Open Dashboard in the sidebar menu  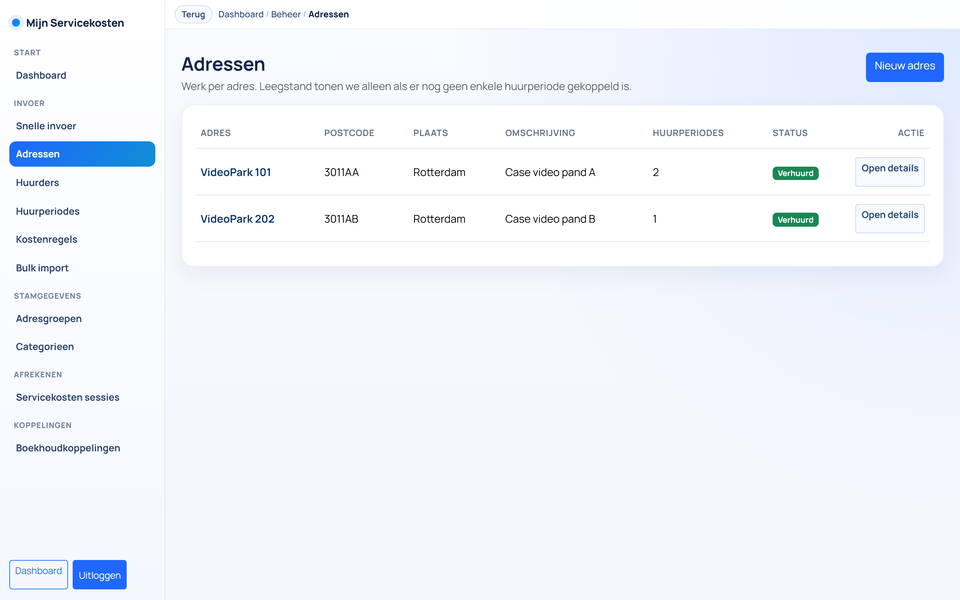pos(41,76)
